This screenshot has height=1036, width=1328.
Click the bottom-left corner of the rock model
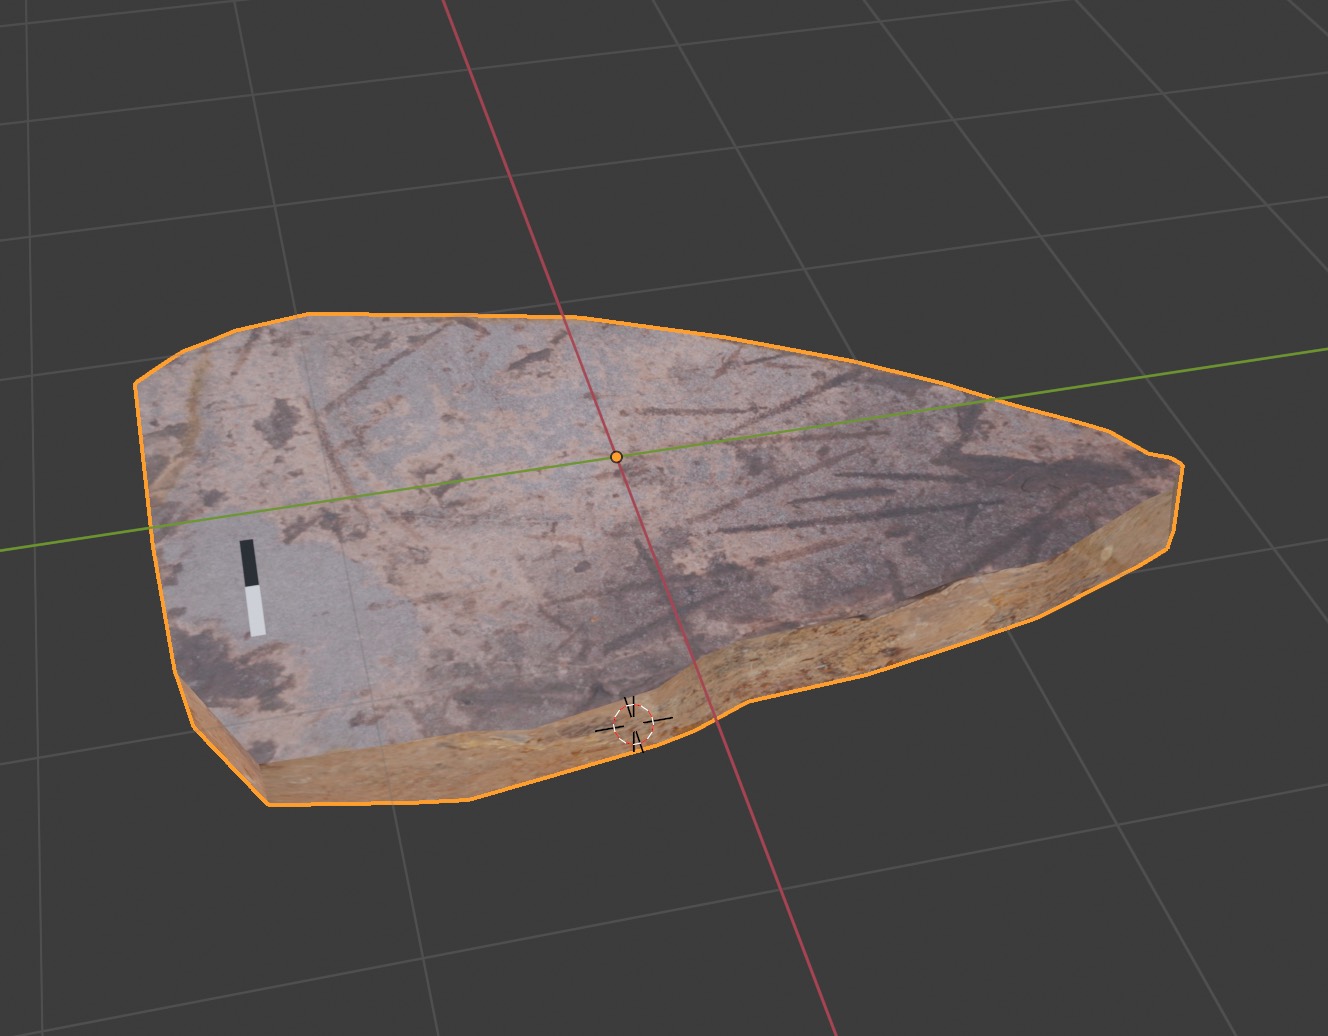click(268, 802)
